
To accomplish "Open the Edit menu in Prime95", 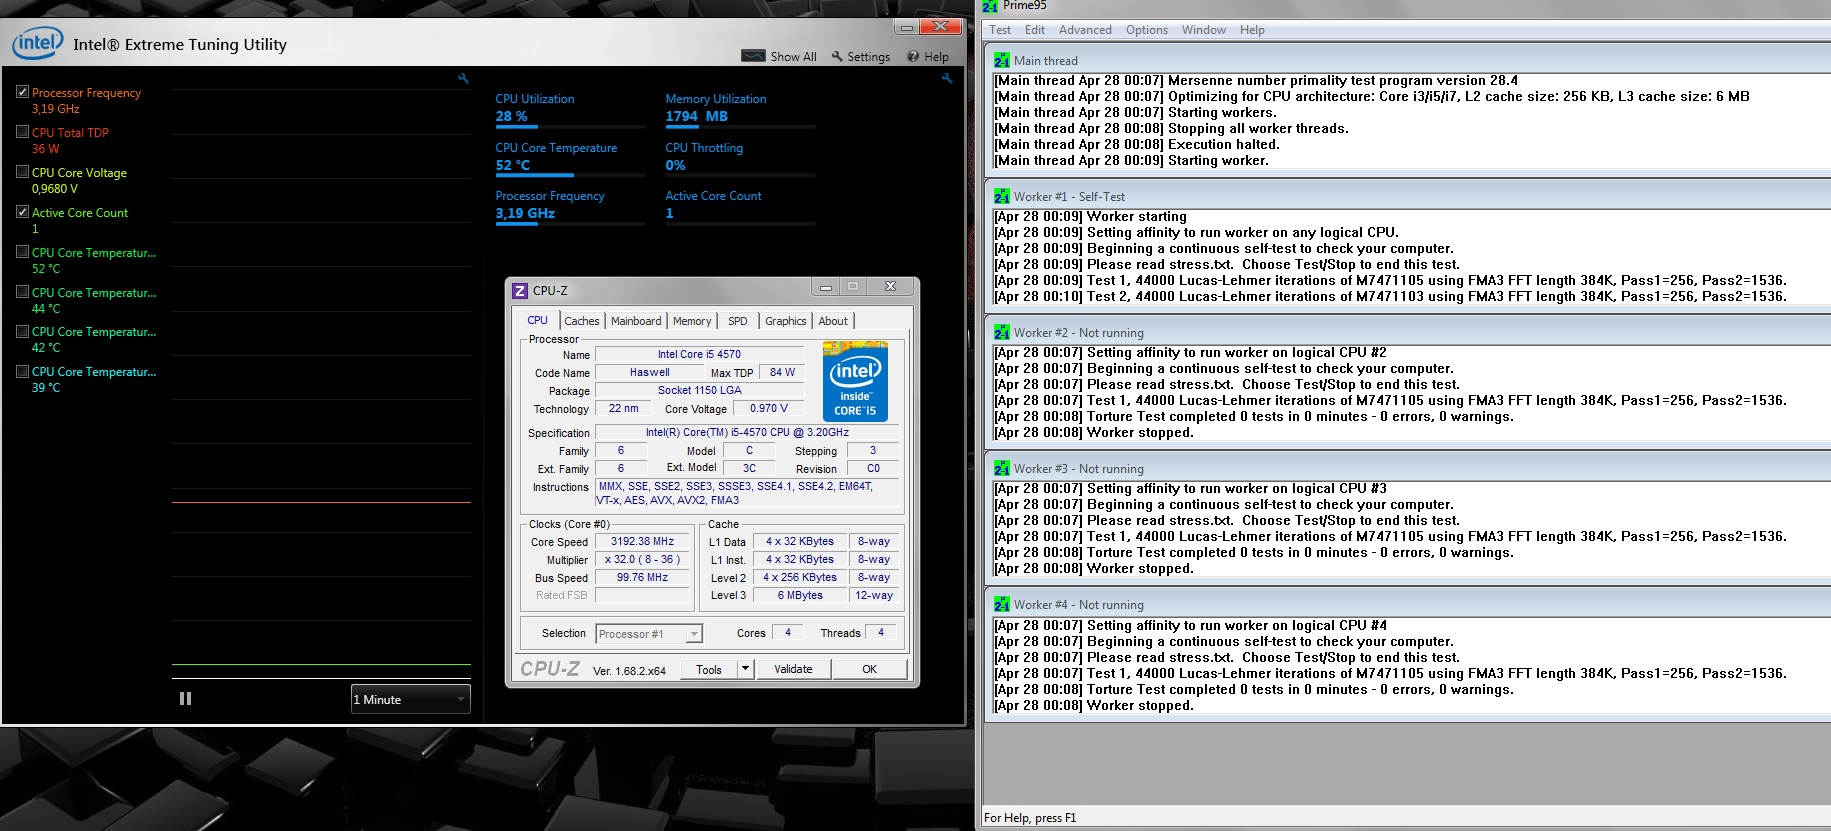I will (x=1035, y=30).
